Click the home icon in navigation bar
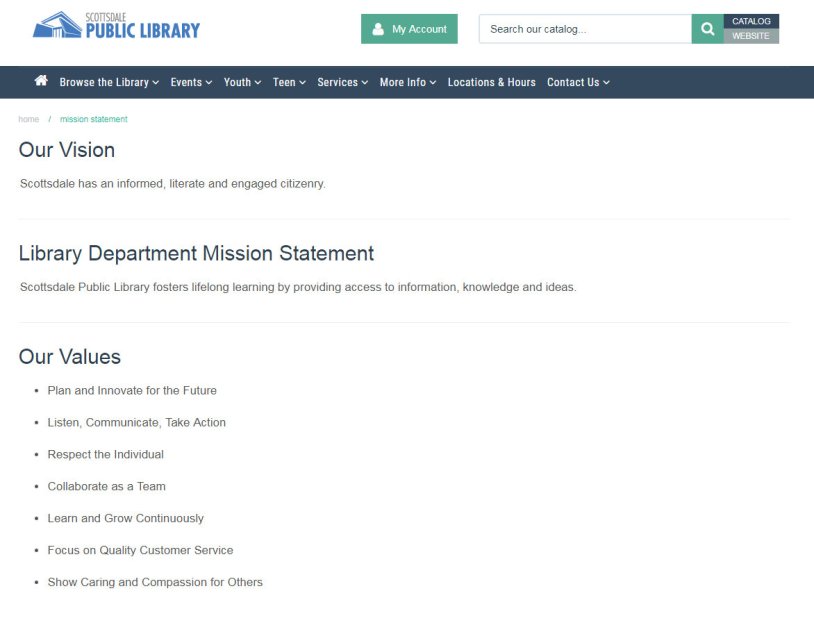Screen dimensions: 814x625 coord(41,81)
